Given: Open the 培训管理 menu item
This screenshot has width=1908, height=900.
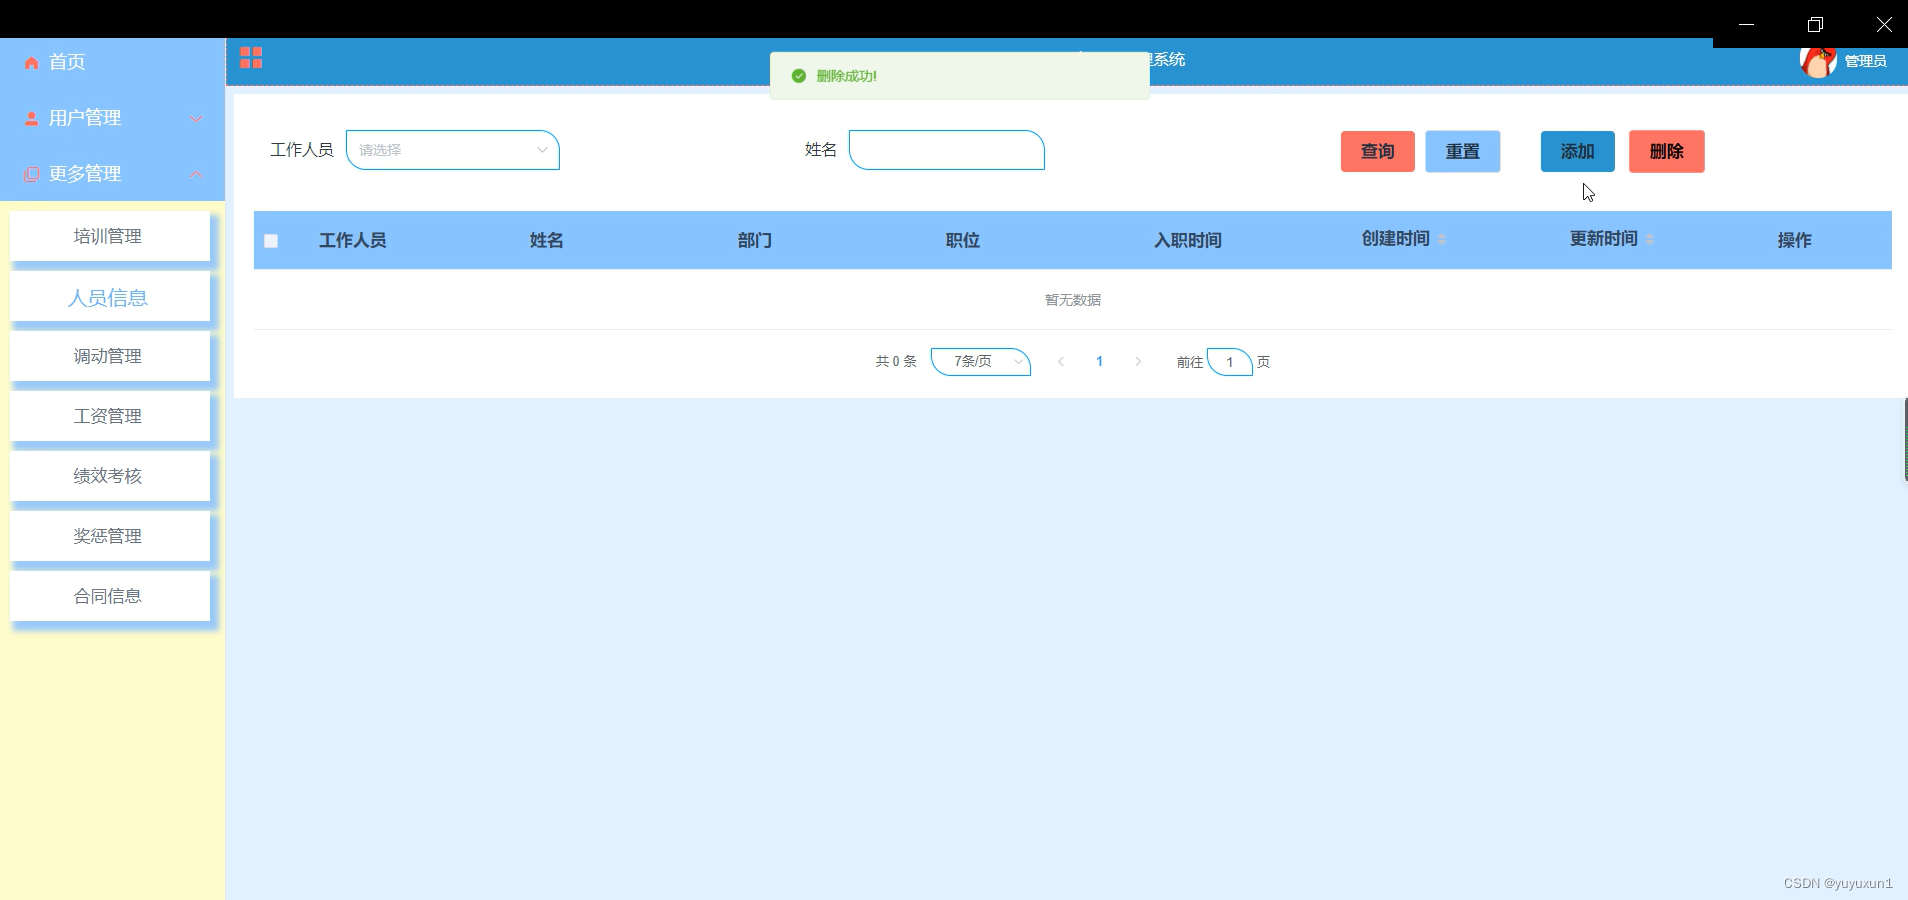Looking at the screenshot, I should (110, 236).
